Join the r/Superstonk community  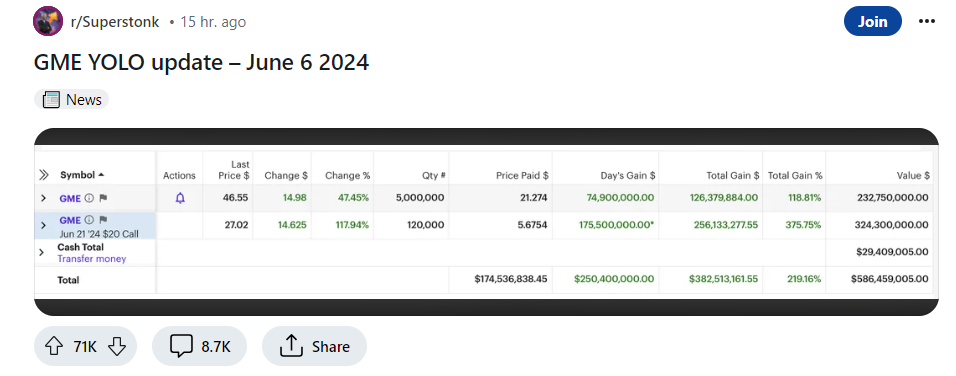[x=872, y=21]
